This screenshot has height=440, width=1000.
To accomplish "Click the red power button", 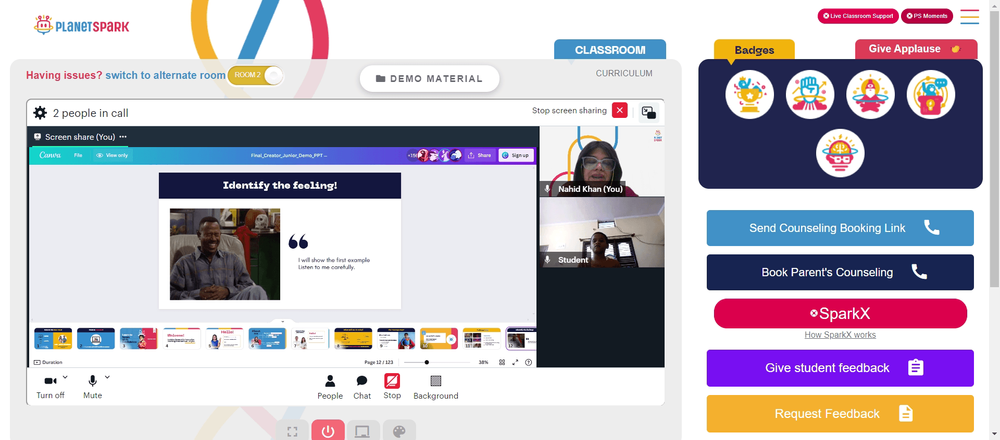I will tap(328, 431).
